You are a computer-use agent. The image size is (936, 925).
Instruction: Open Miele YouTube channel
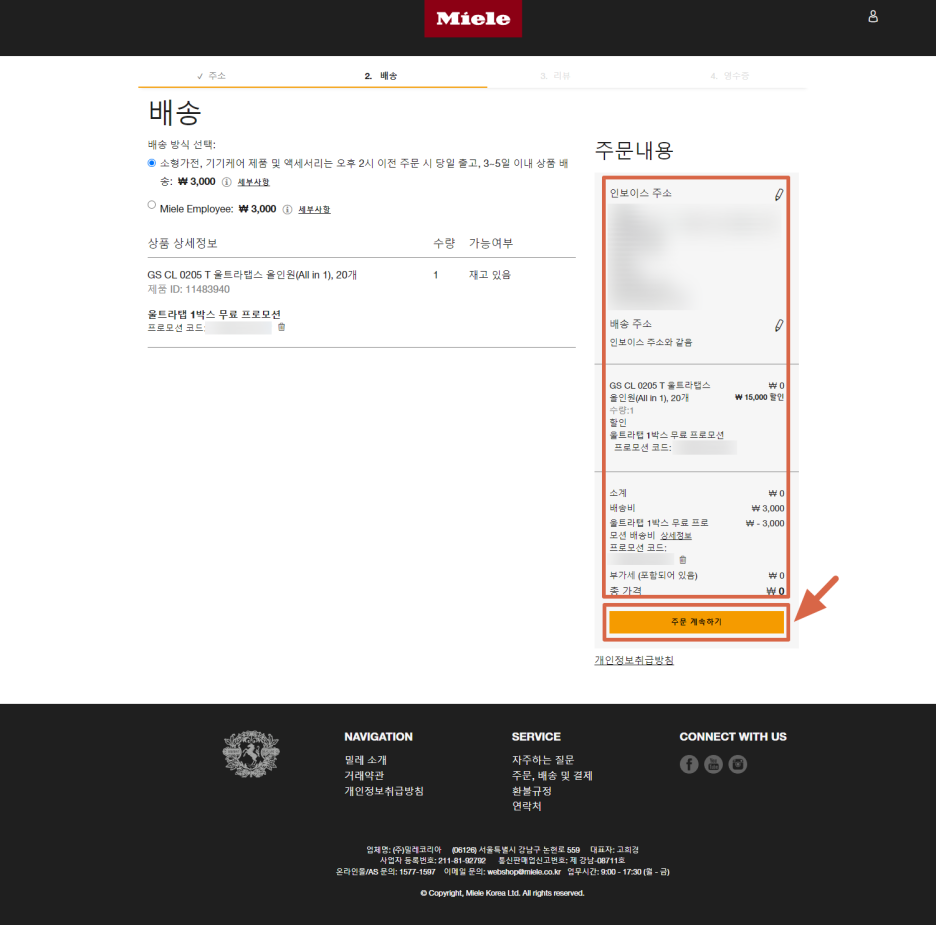pyautogui.click(x=713, y=764)
